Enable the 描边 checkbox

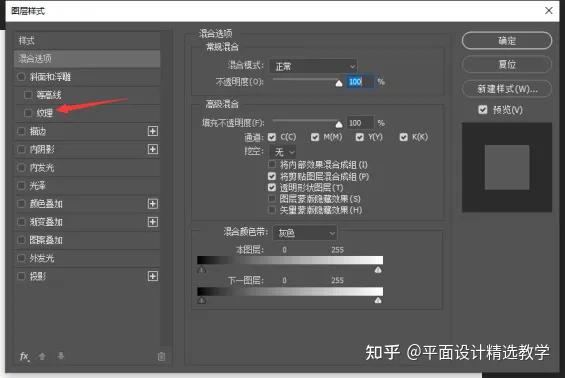[x=21, y=131]
